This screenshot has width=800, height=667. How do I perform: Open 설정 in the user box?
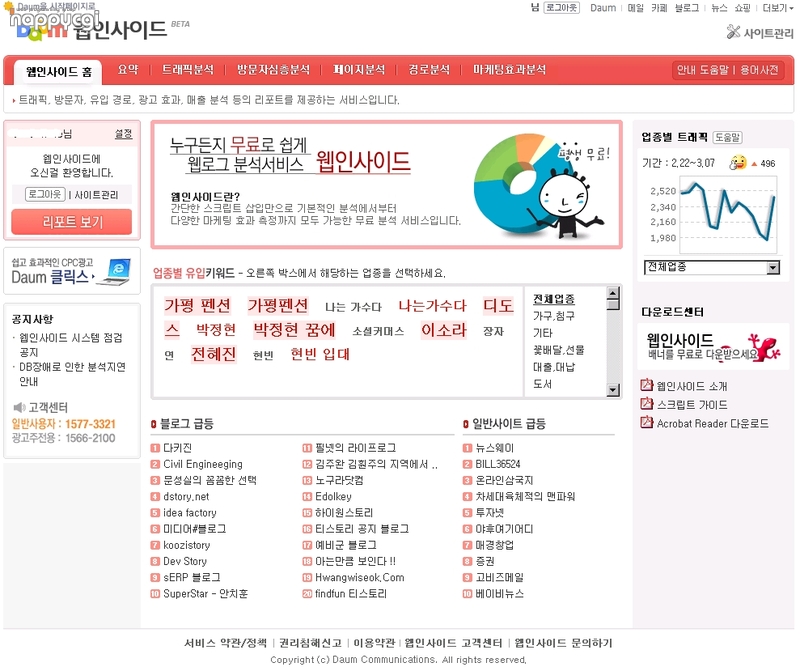click(123, 134)
